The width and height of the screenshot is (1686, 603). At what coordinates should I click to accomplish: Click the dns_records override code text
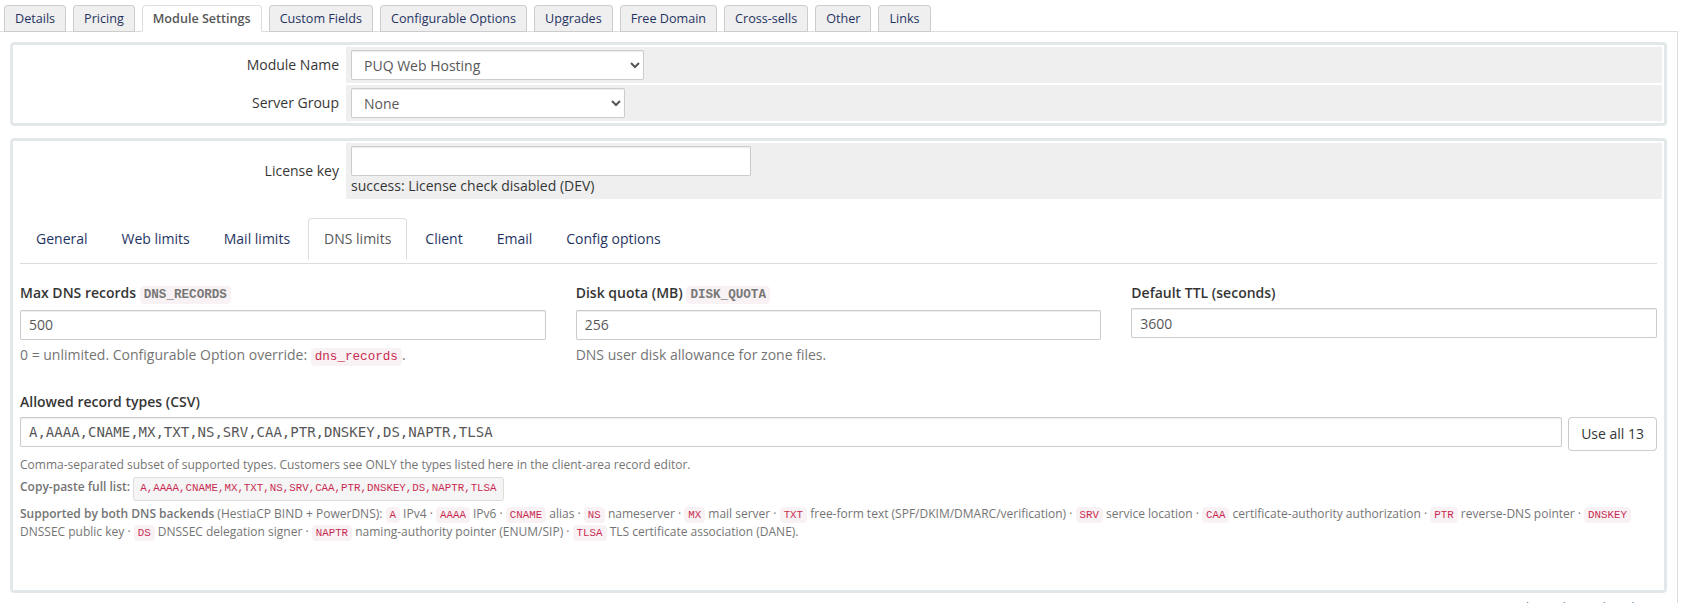(356, 356)
